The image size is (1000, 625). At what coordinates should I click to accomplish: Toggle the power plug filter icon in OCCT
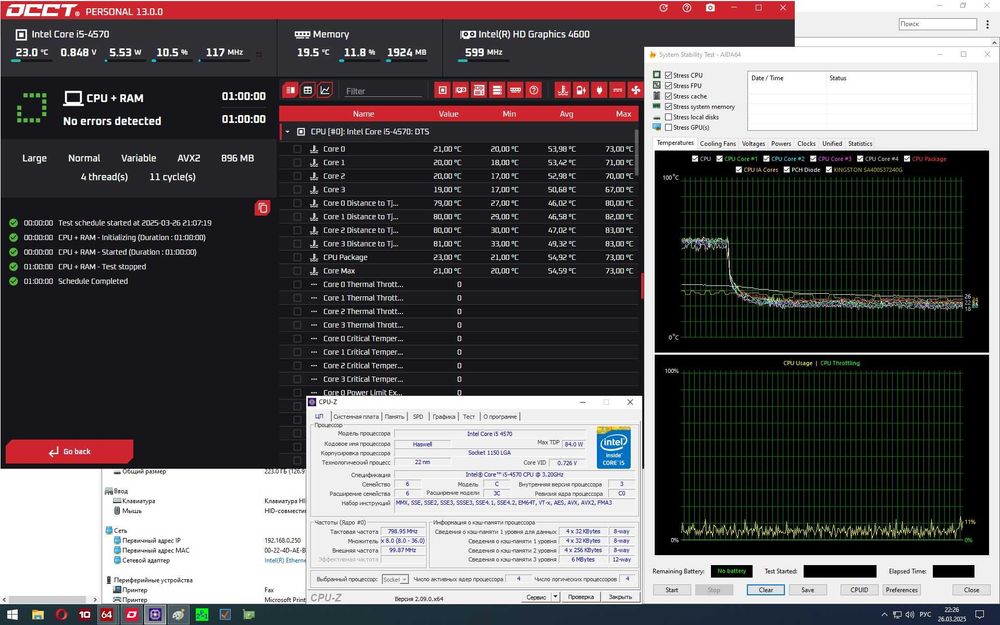[599, 90]
